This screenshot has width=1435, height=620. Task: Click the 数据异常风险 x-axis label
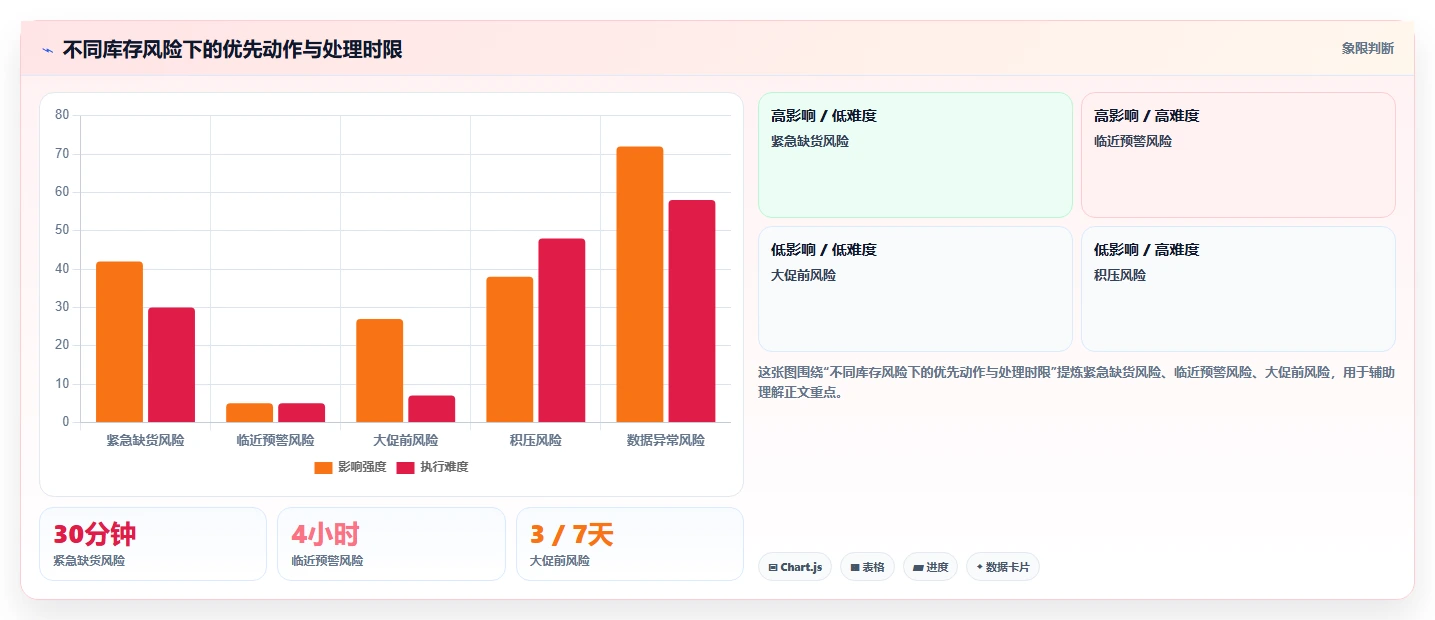point(666,440)
